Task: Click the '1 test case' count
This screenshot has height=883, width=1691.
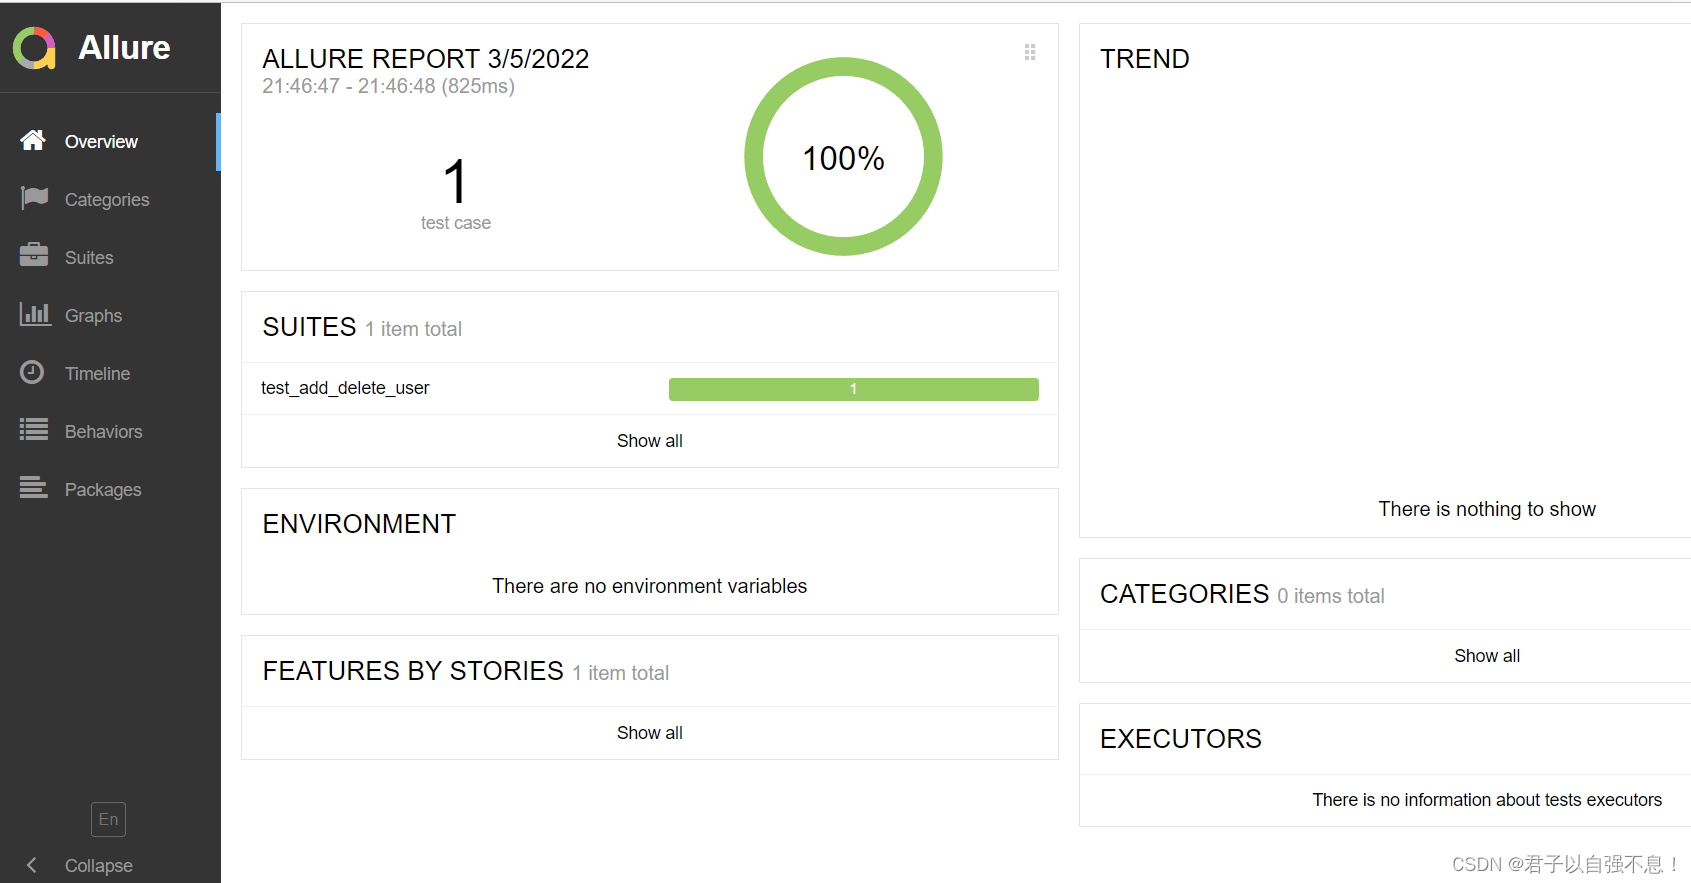Action: pyautogui.click(x=455, y=195)
